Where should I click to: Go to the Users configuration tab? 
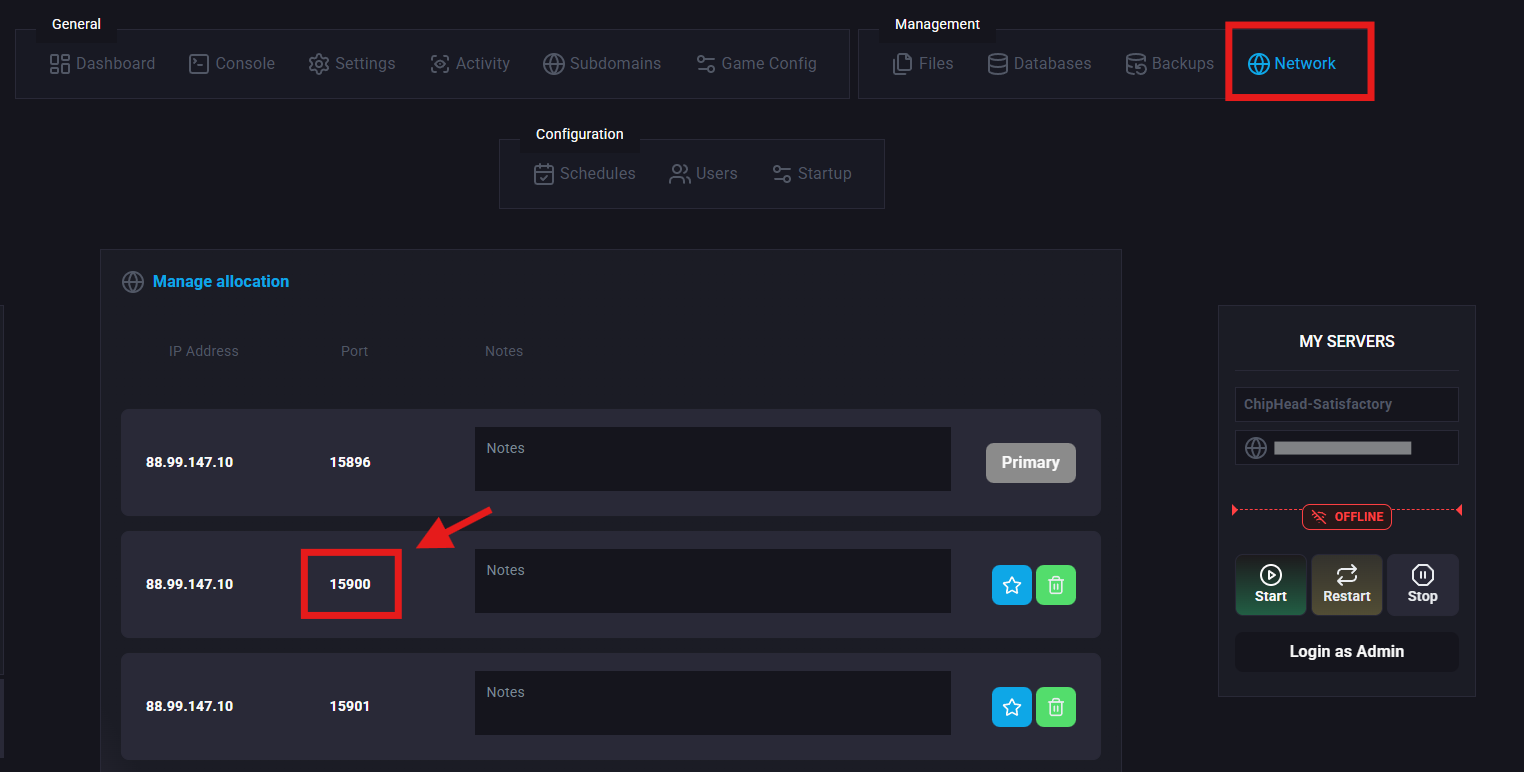coord(703,174)
